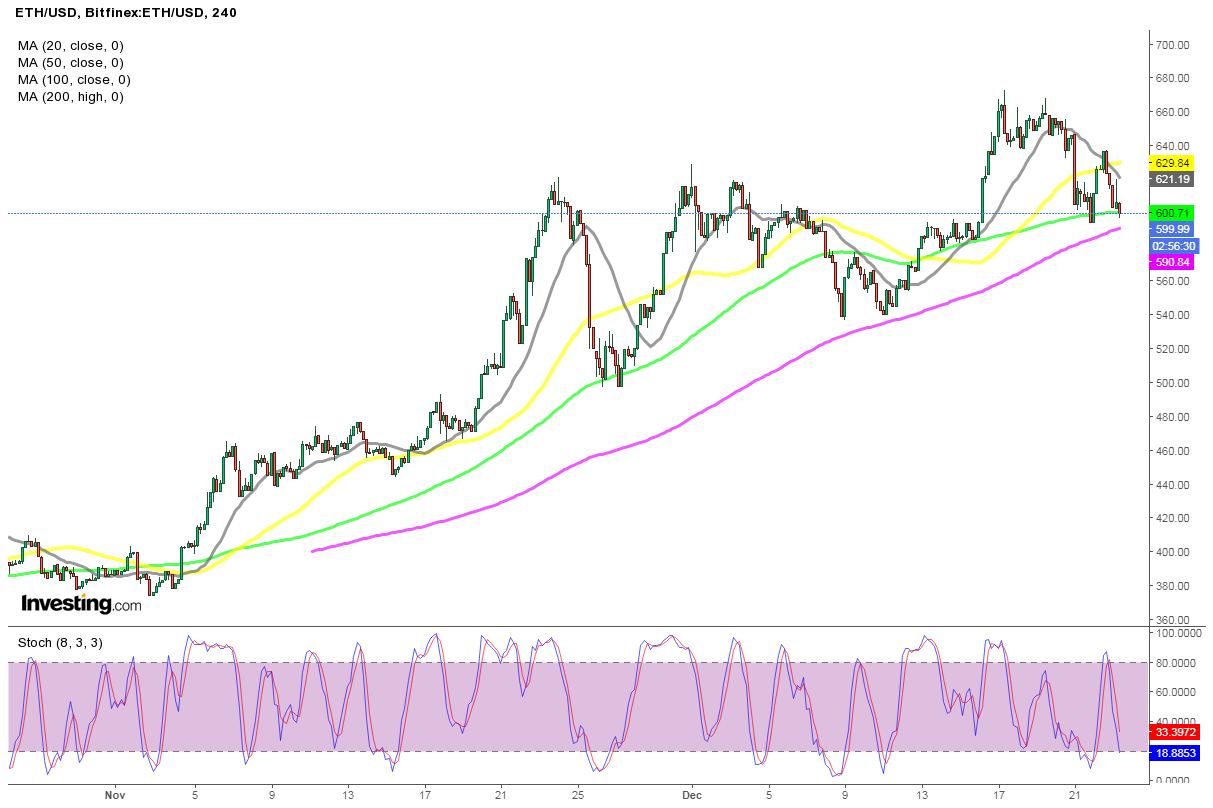Select the MA (20, close, 0) indicator label
1213x808 pixels.
[70, 45]
